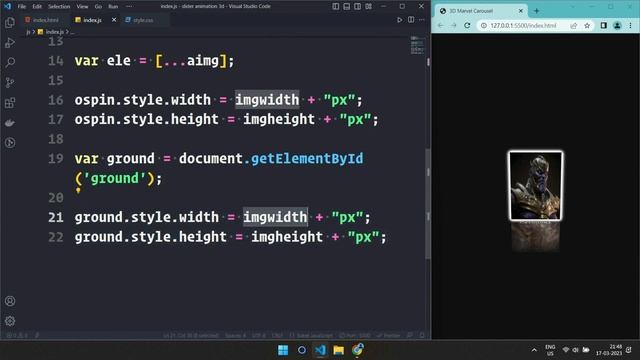Screen dimensions: 640x360
Task: Open the Chrome profile avatar
Action: (617, 25)
